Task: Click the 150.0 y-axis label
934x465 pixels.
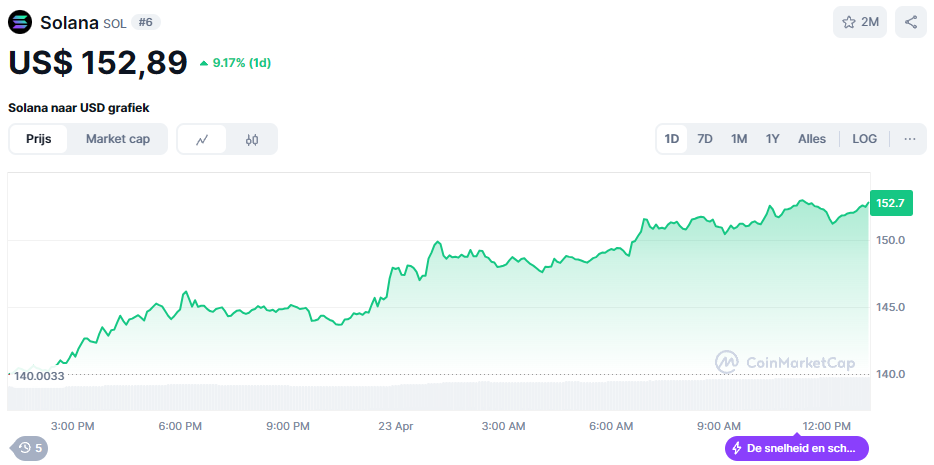Action: [x=891, y=240]
